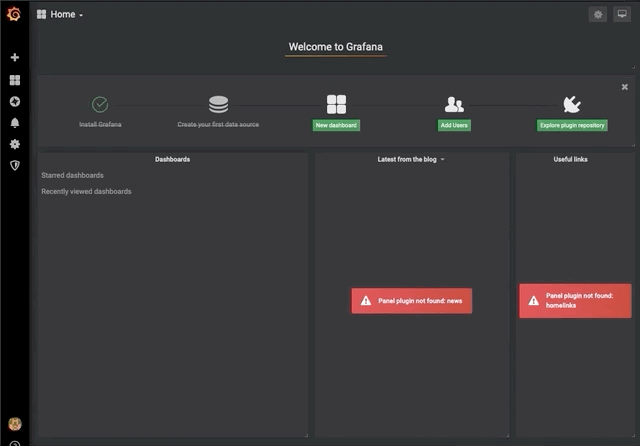Click 'Panel plugin not found: homelinks' message

tap(579, 301)
